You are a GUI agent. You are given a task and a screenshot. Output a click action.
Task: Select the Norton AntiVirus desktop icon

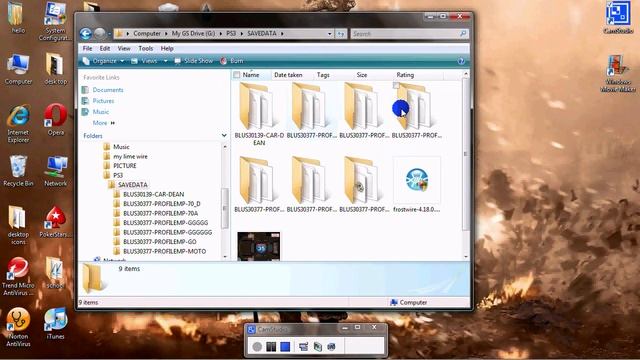click(x=18, y=327)
